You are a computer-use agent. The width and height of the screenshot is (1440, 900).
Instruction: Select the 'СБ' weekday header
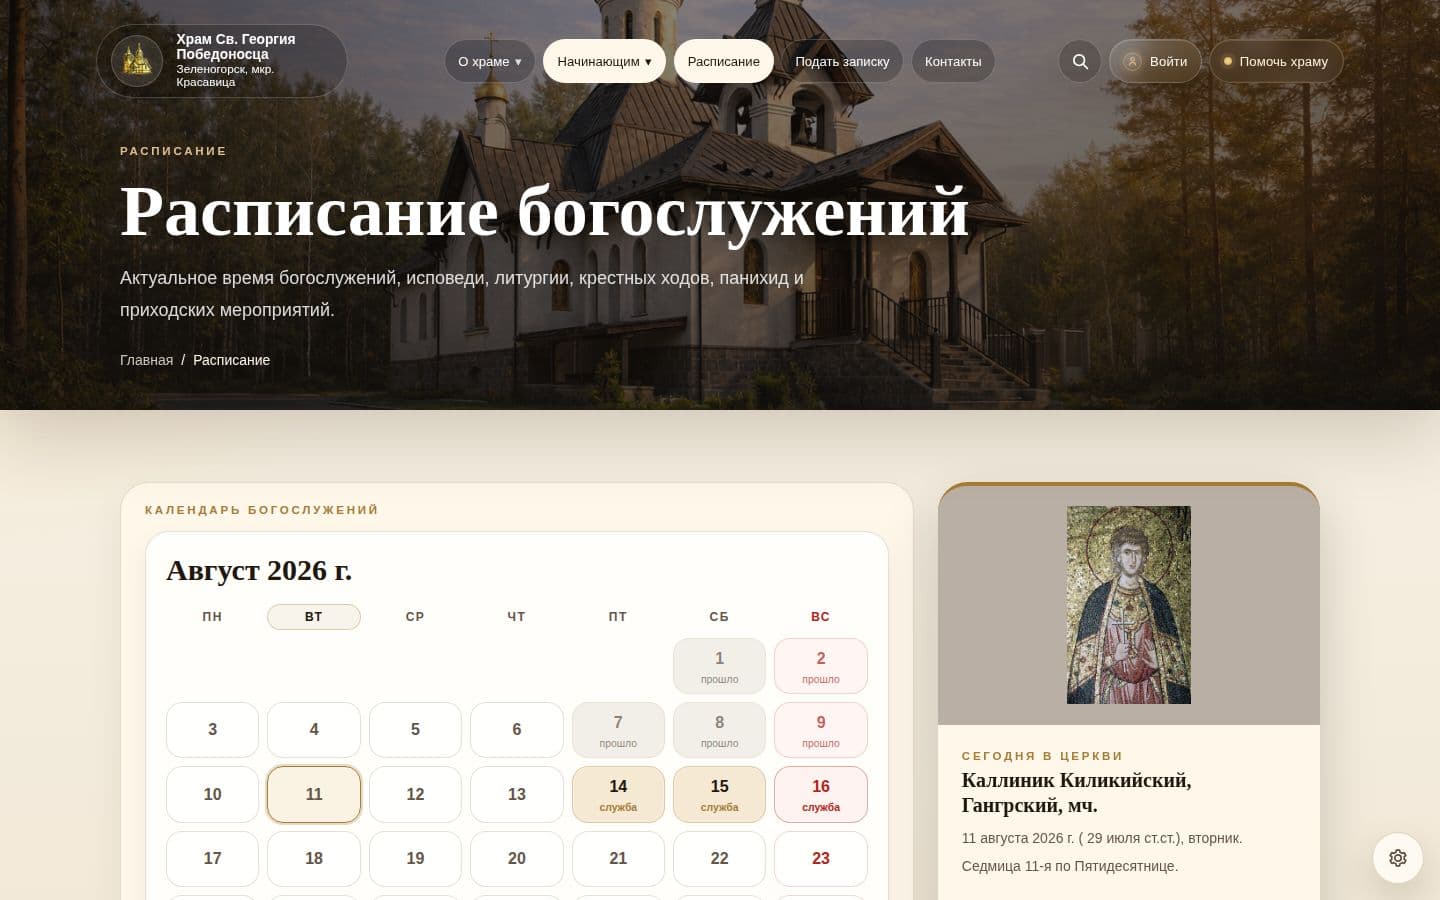tap(719, 617)
